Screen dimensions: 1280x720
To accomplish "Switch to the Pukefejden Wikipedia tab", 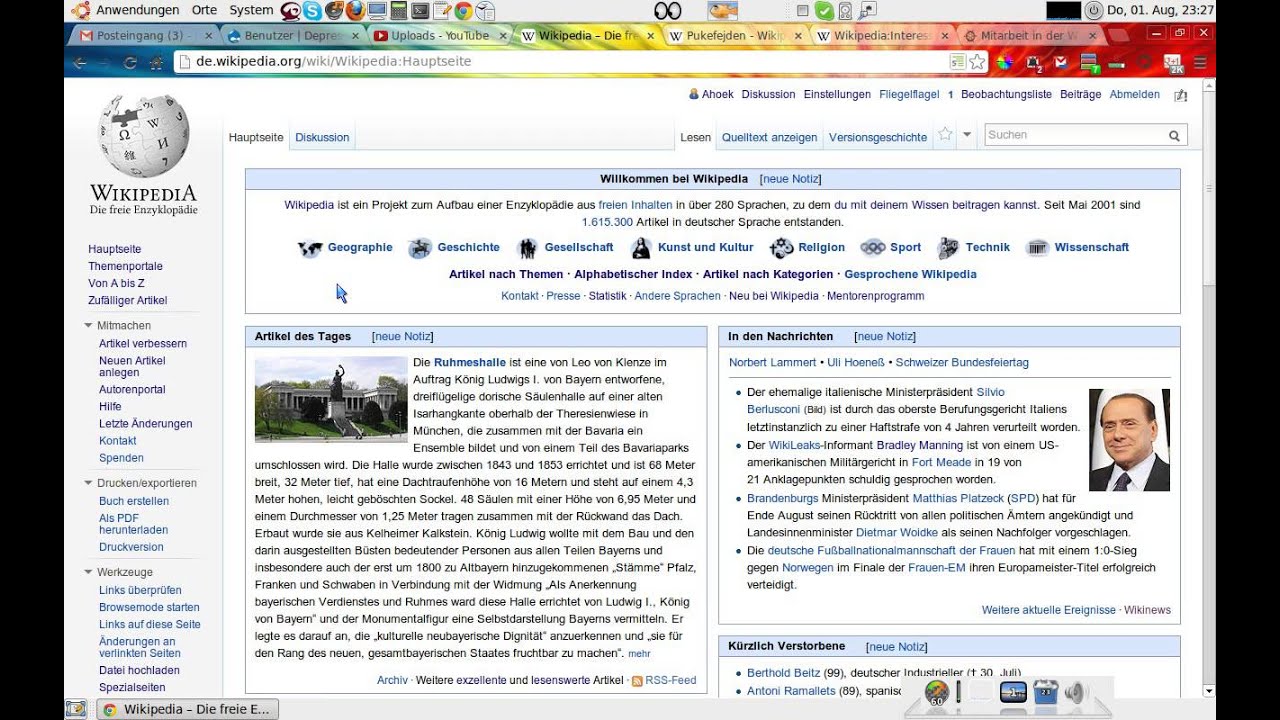I will point(735,35).
